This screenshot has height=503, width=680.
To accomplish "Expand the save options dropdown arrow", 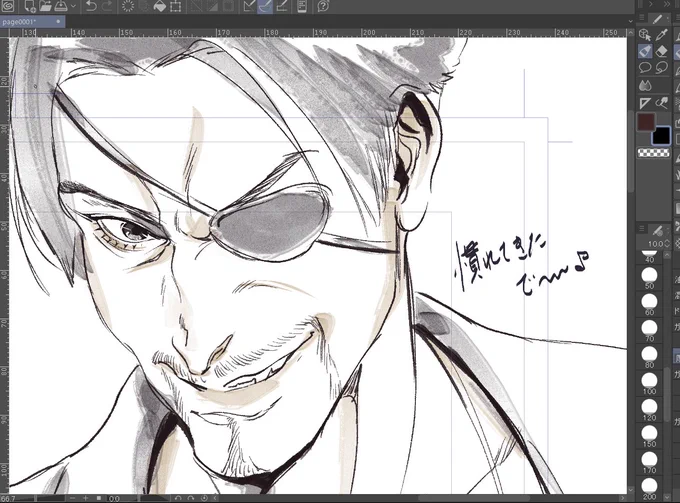I will [x=73, y=7].
